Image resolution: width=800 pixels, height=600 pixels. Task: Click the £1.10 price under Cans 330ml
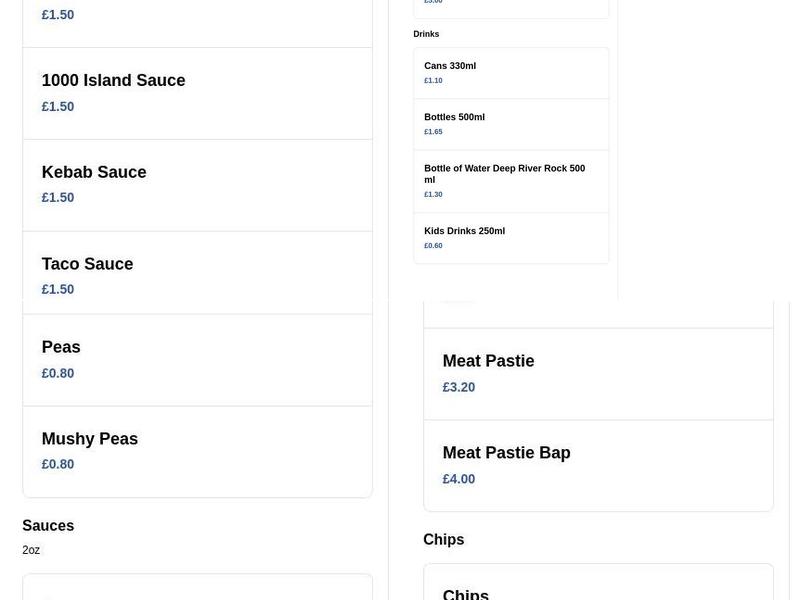pyautogui.click(x=433, y=80)
